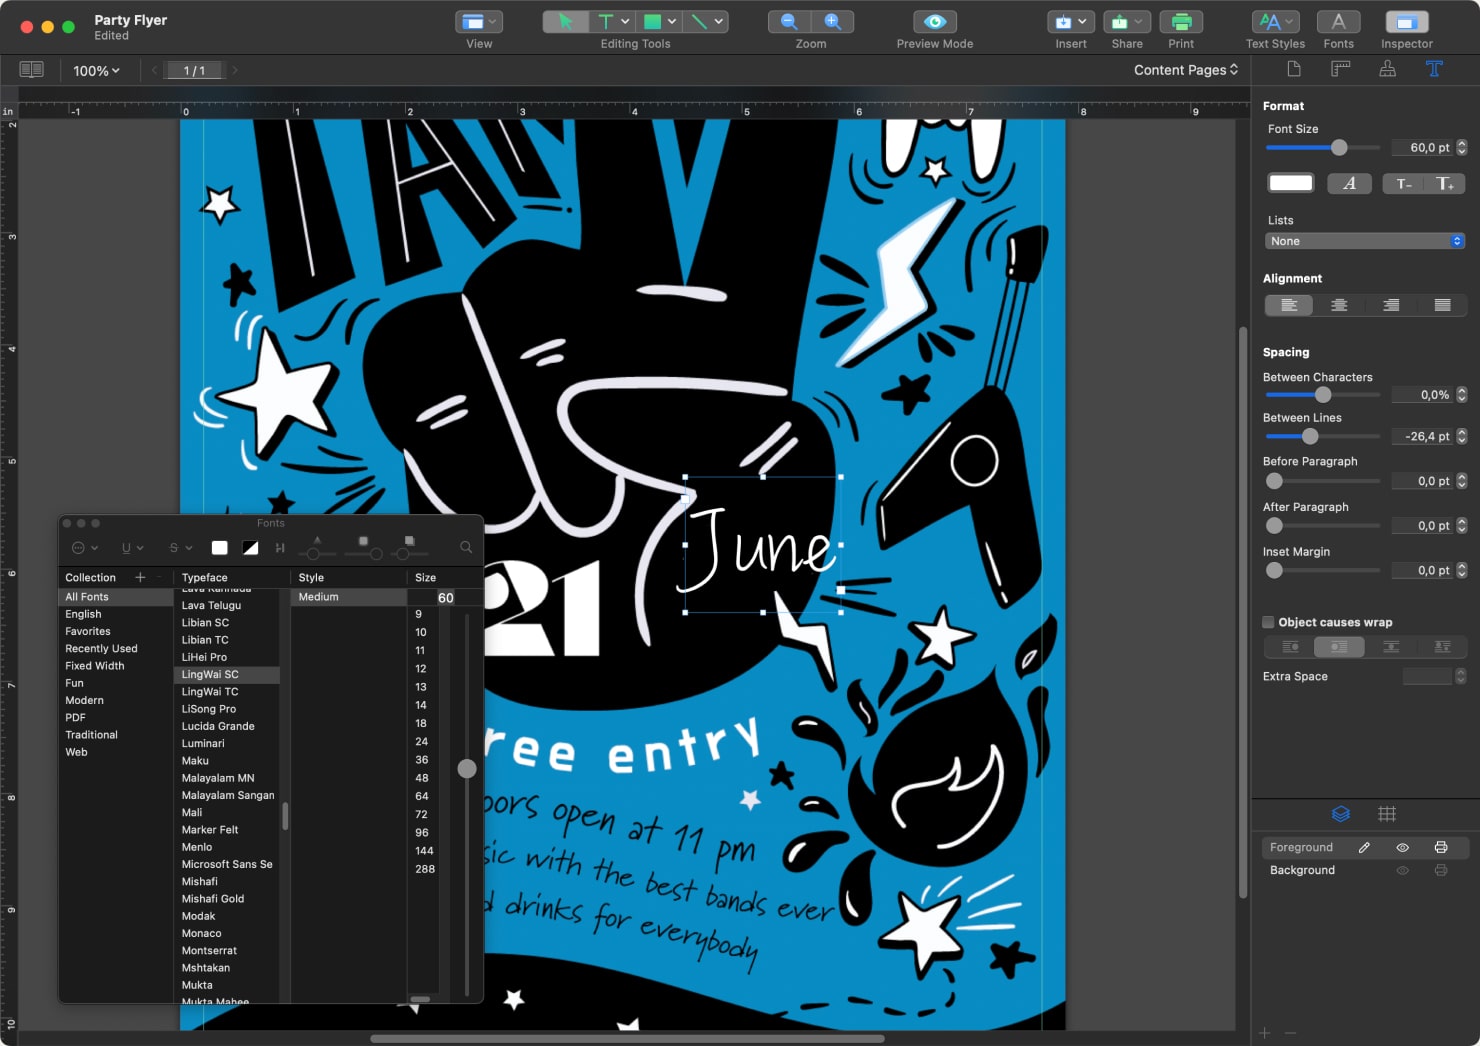Viewport: 1480px width, 1046px height.
Task: Open the Insert toolbar dropdown
Action: (1071, 21)
